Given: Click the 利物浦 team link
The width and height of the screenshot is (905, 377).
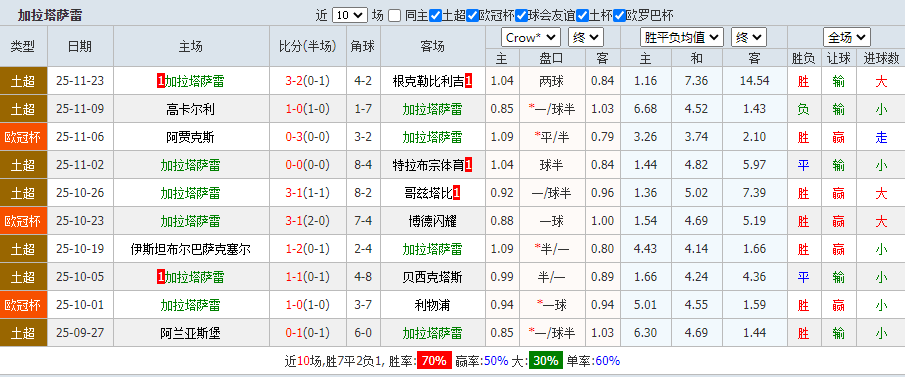Looking at the screenshot, I should pyautogui.click(x=432, y=305).
